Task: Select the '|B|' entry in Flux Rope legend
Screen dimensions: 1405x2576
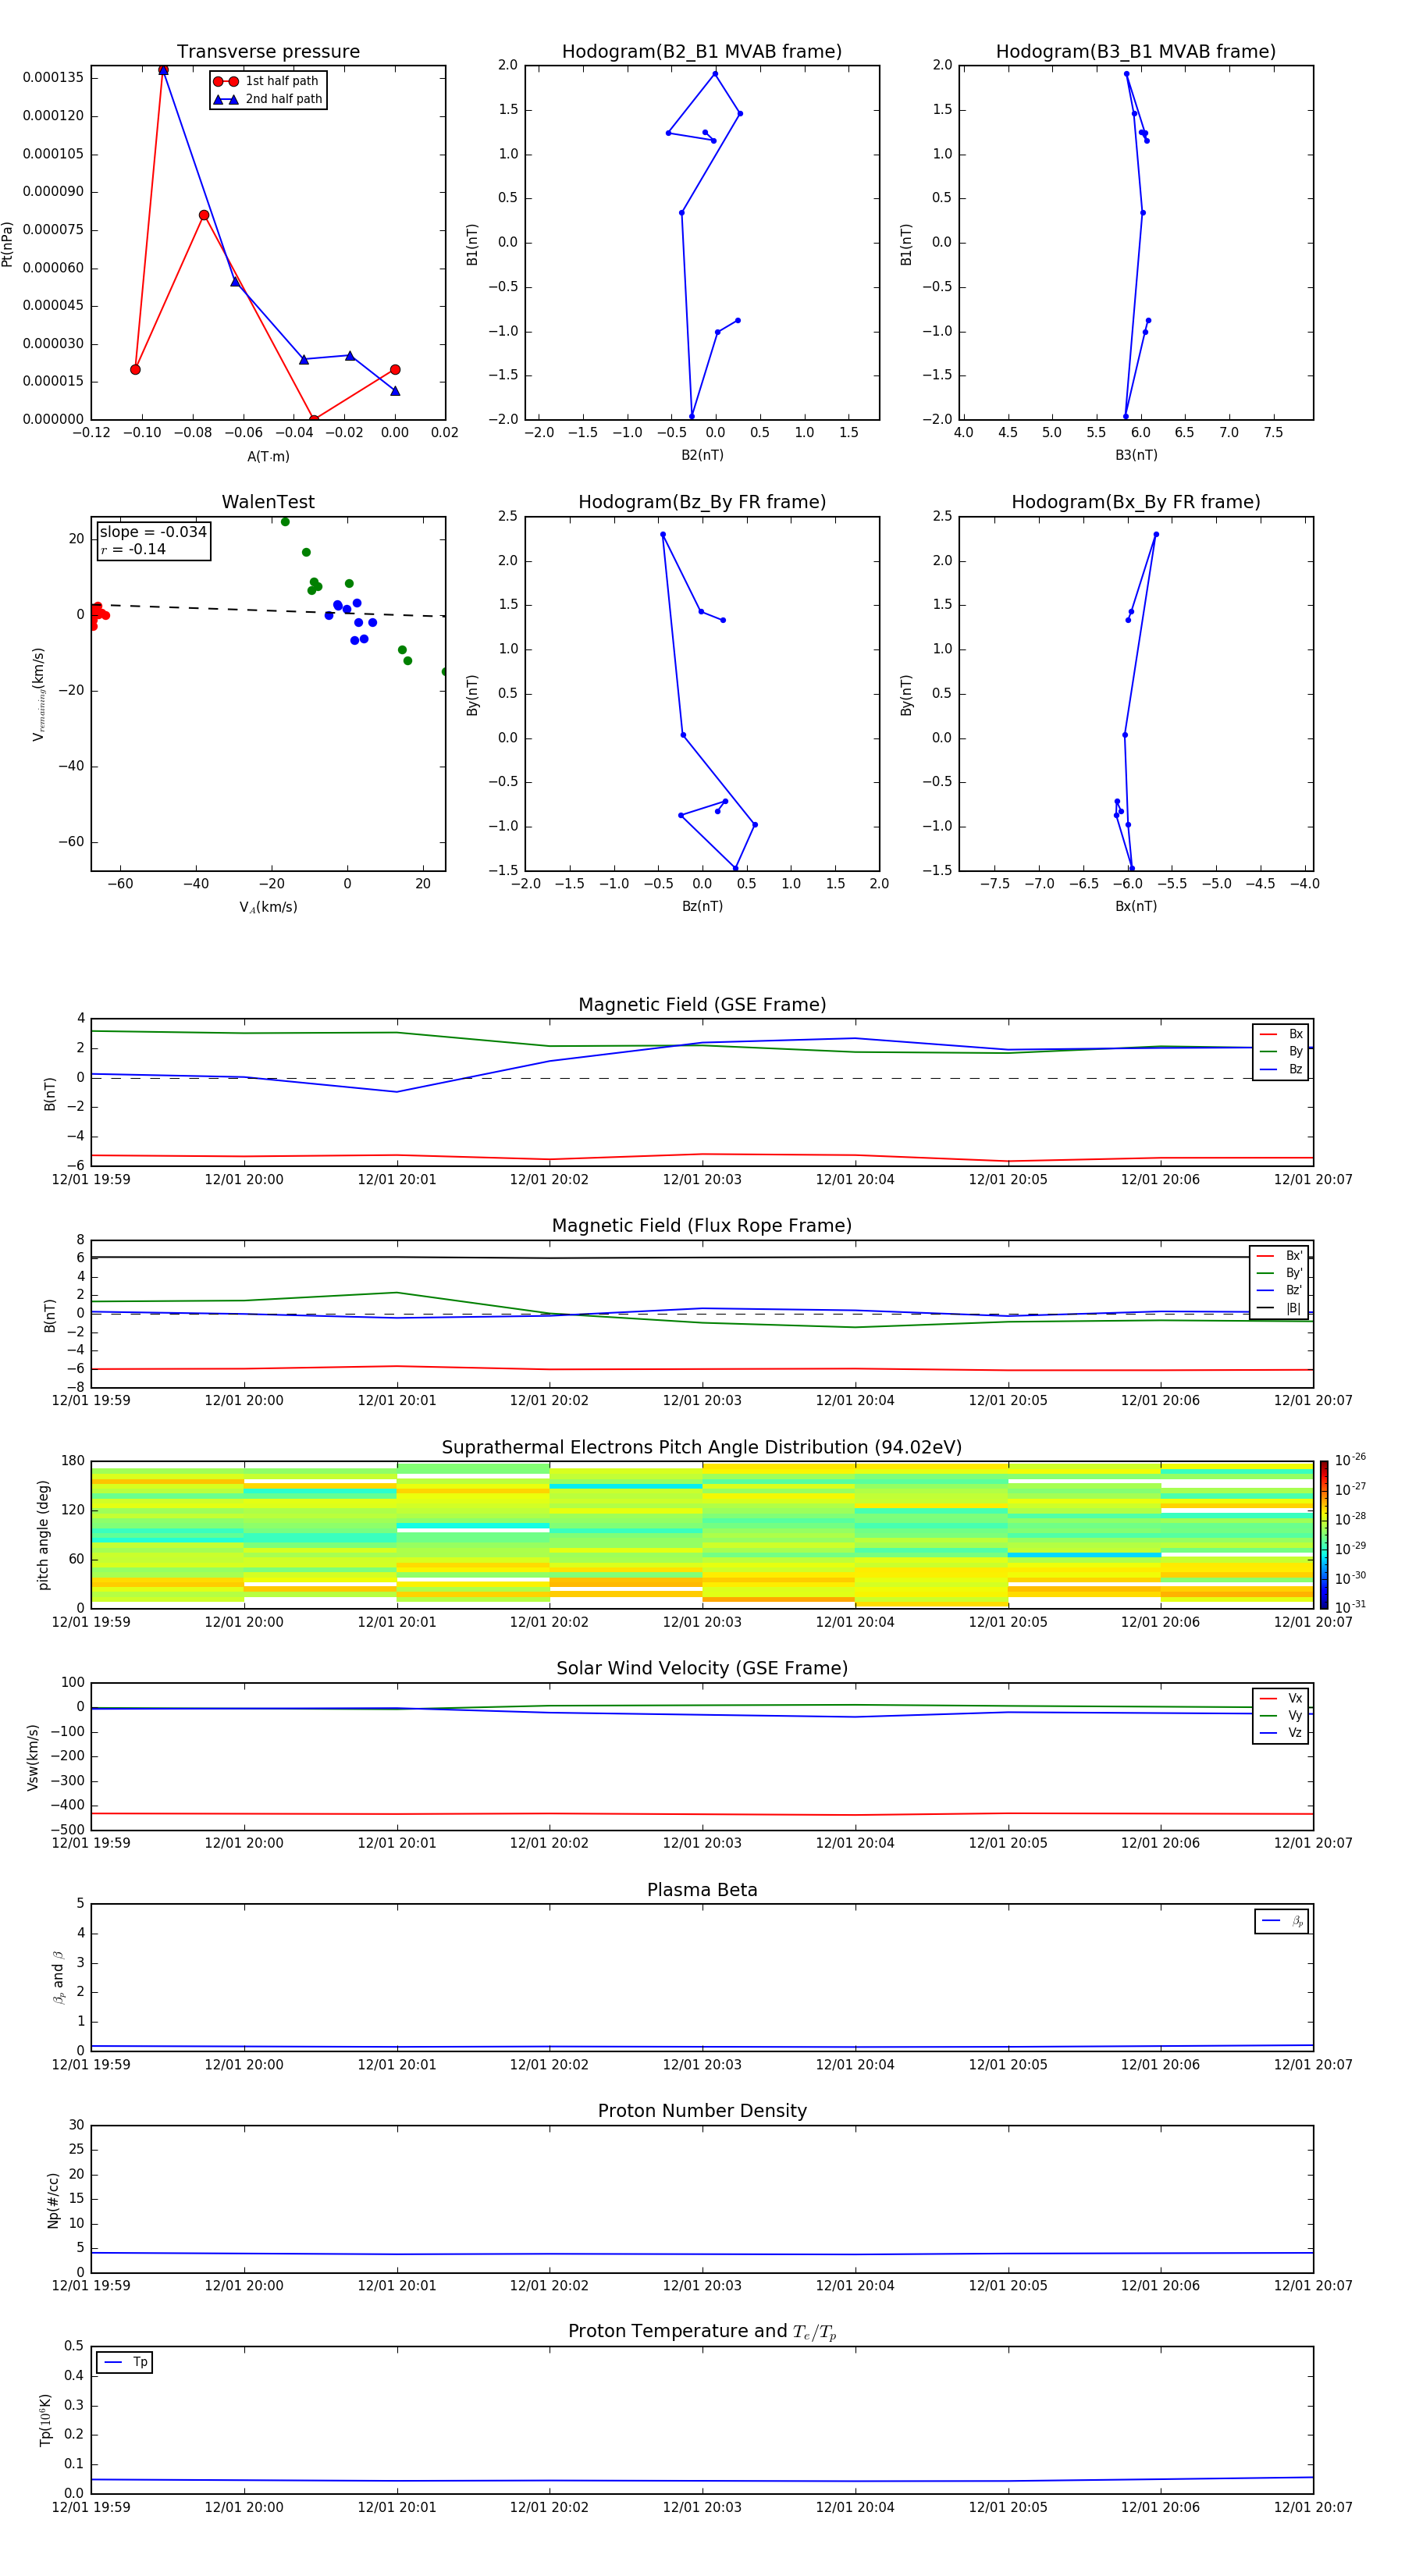Action: [x=1280, y=1308]
